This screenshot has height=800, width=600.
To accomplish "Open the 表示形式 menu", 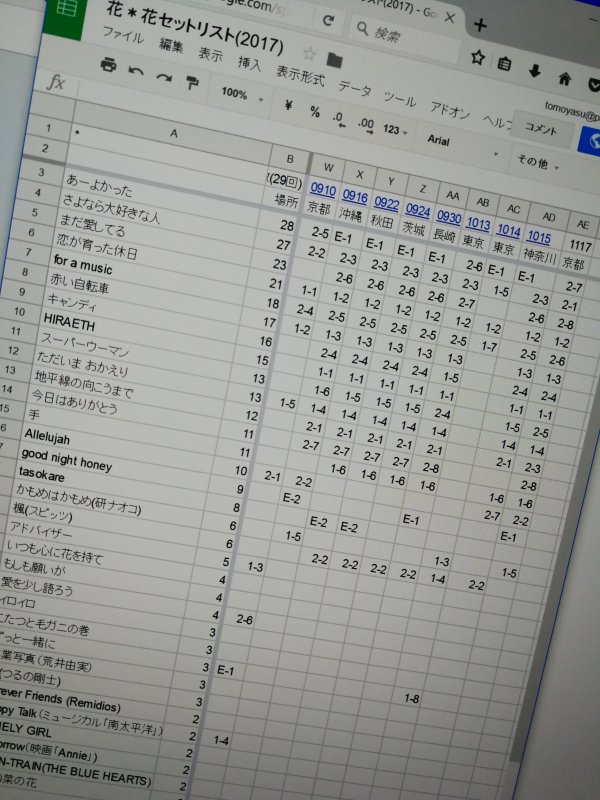I will point(300,75).
